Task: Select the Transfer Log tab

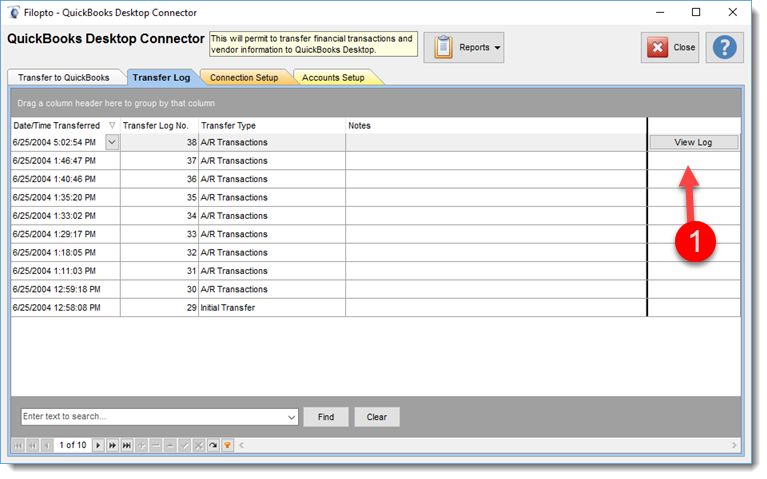Action: pyautogui.click(x=161, y=77)
